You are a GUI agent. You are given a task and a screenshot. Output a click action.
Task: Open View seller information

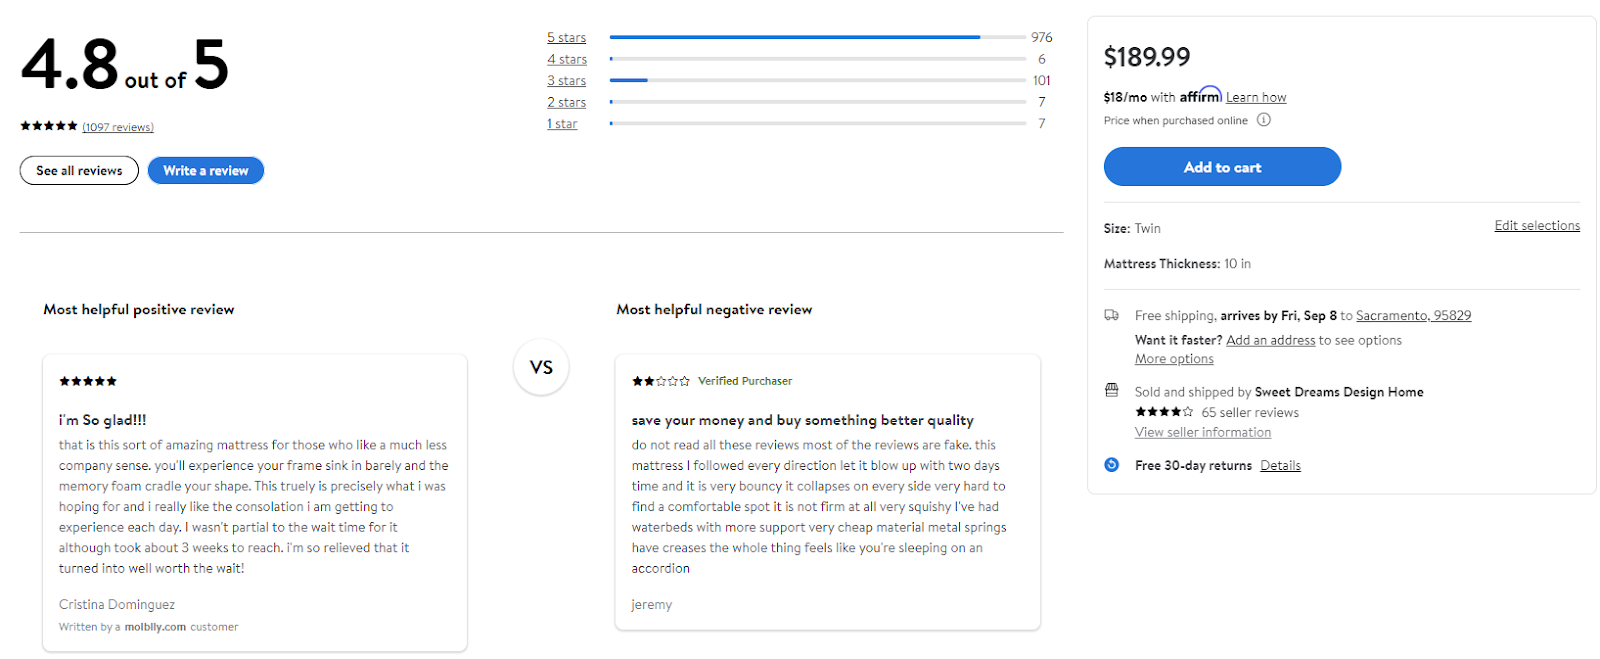1202,433
